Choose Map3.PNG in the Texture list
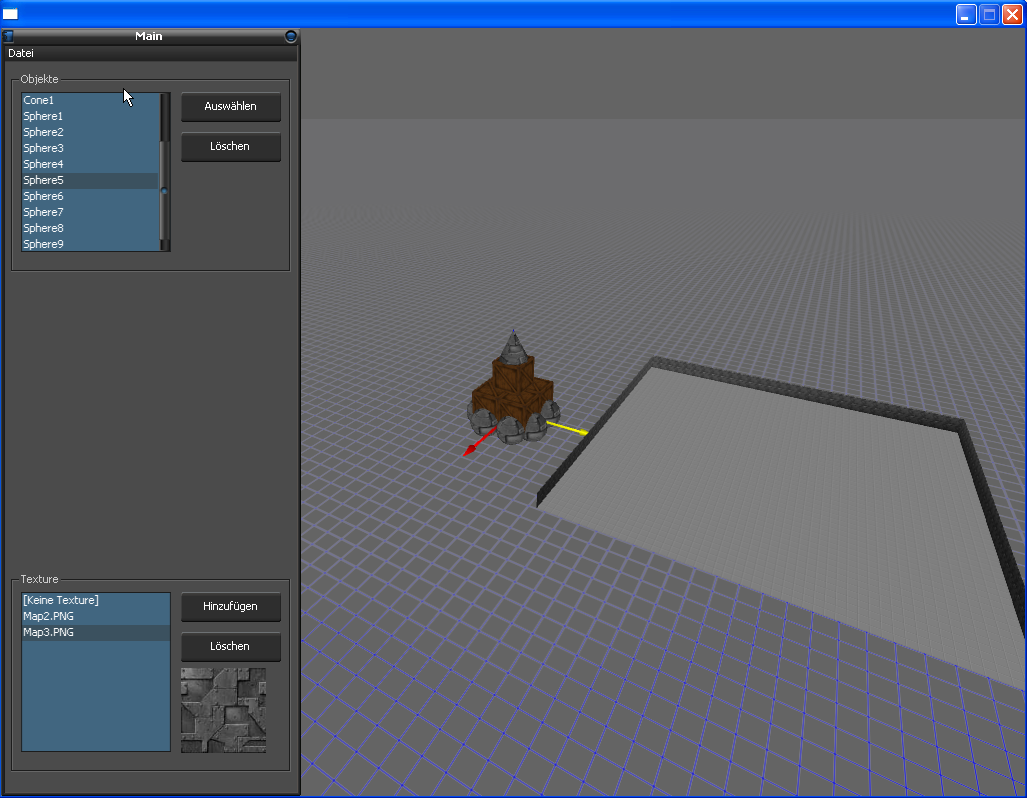This screenshot has height=798, width=1027. pos(96,632)
